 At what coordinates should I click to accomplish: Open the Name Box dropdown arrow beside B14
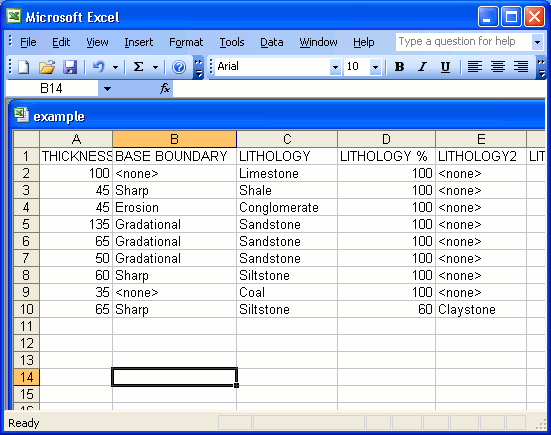(107, 89)
